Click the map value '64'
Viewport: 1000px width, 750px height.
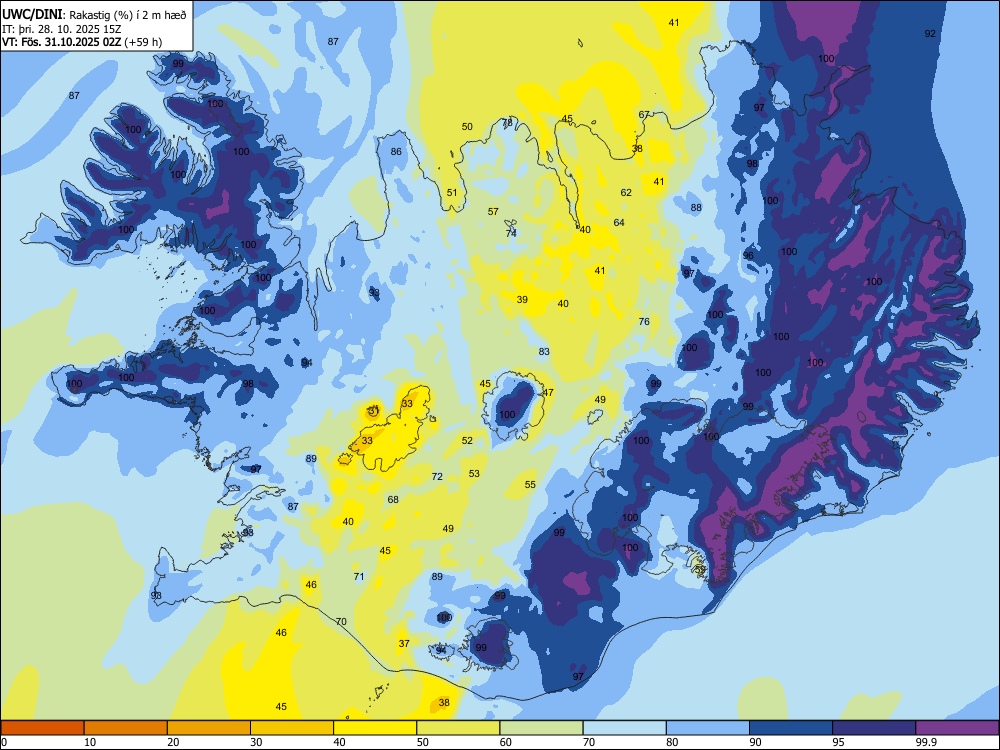pos(619,223)
